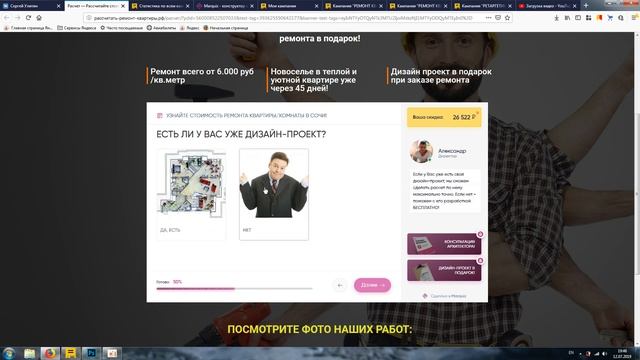Click the Firefox taskbar icon

[50, 353]
